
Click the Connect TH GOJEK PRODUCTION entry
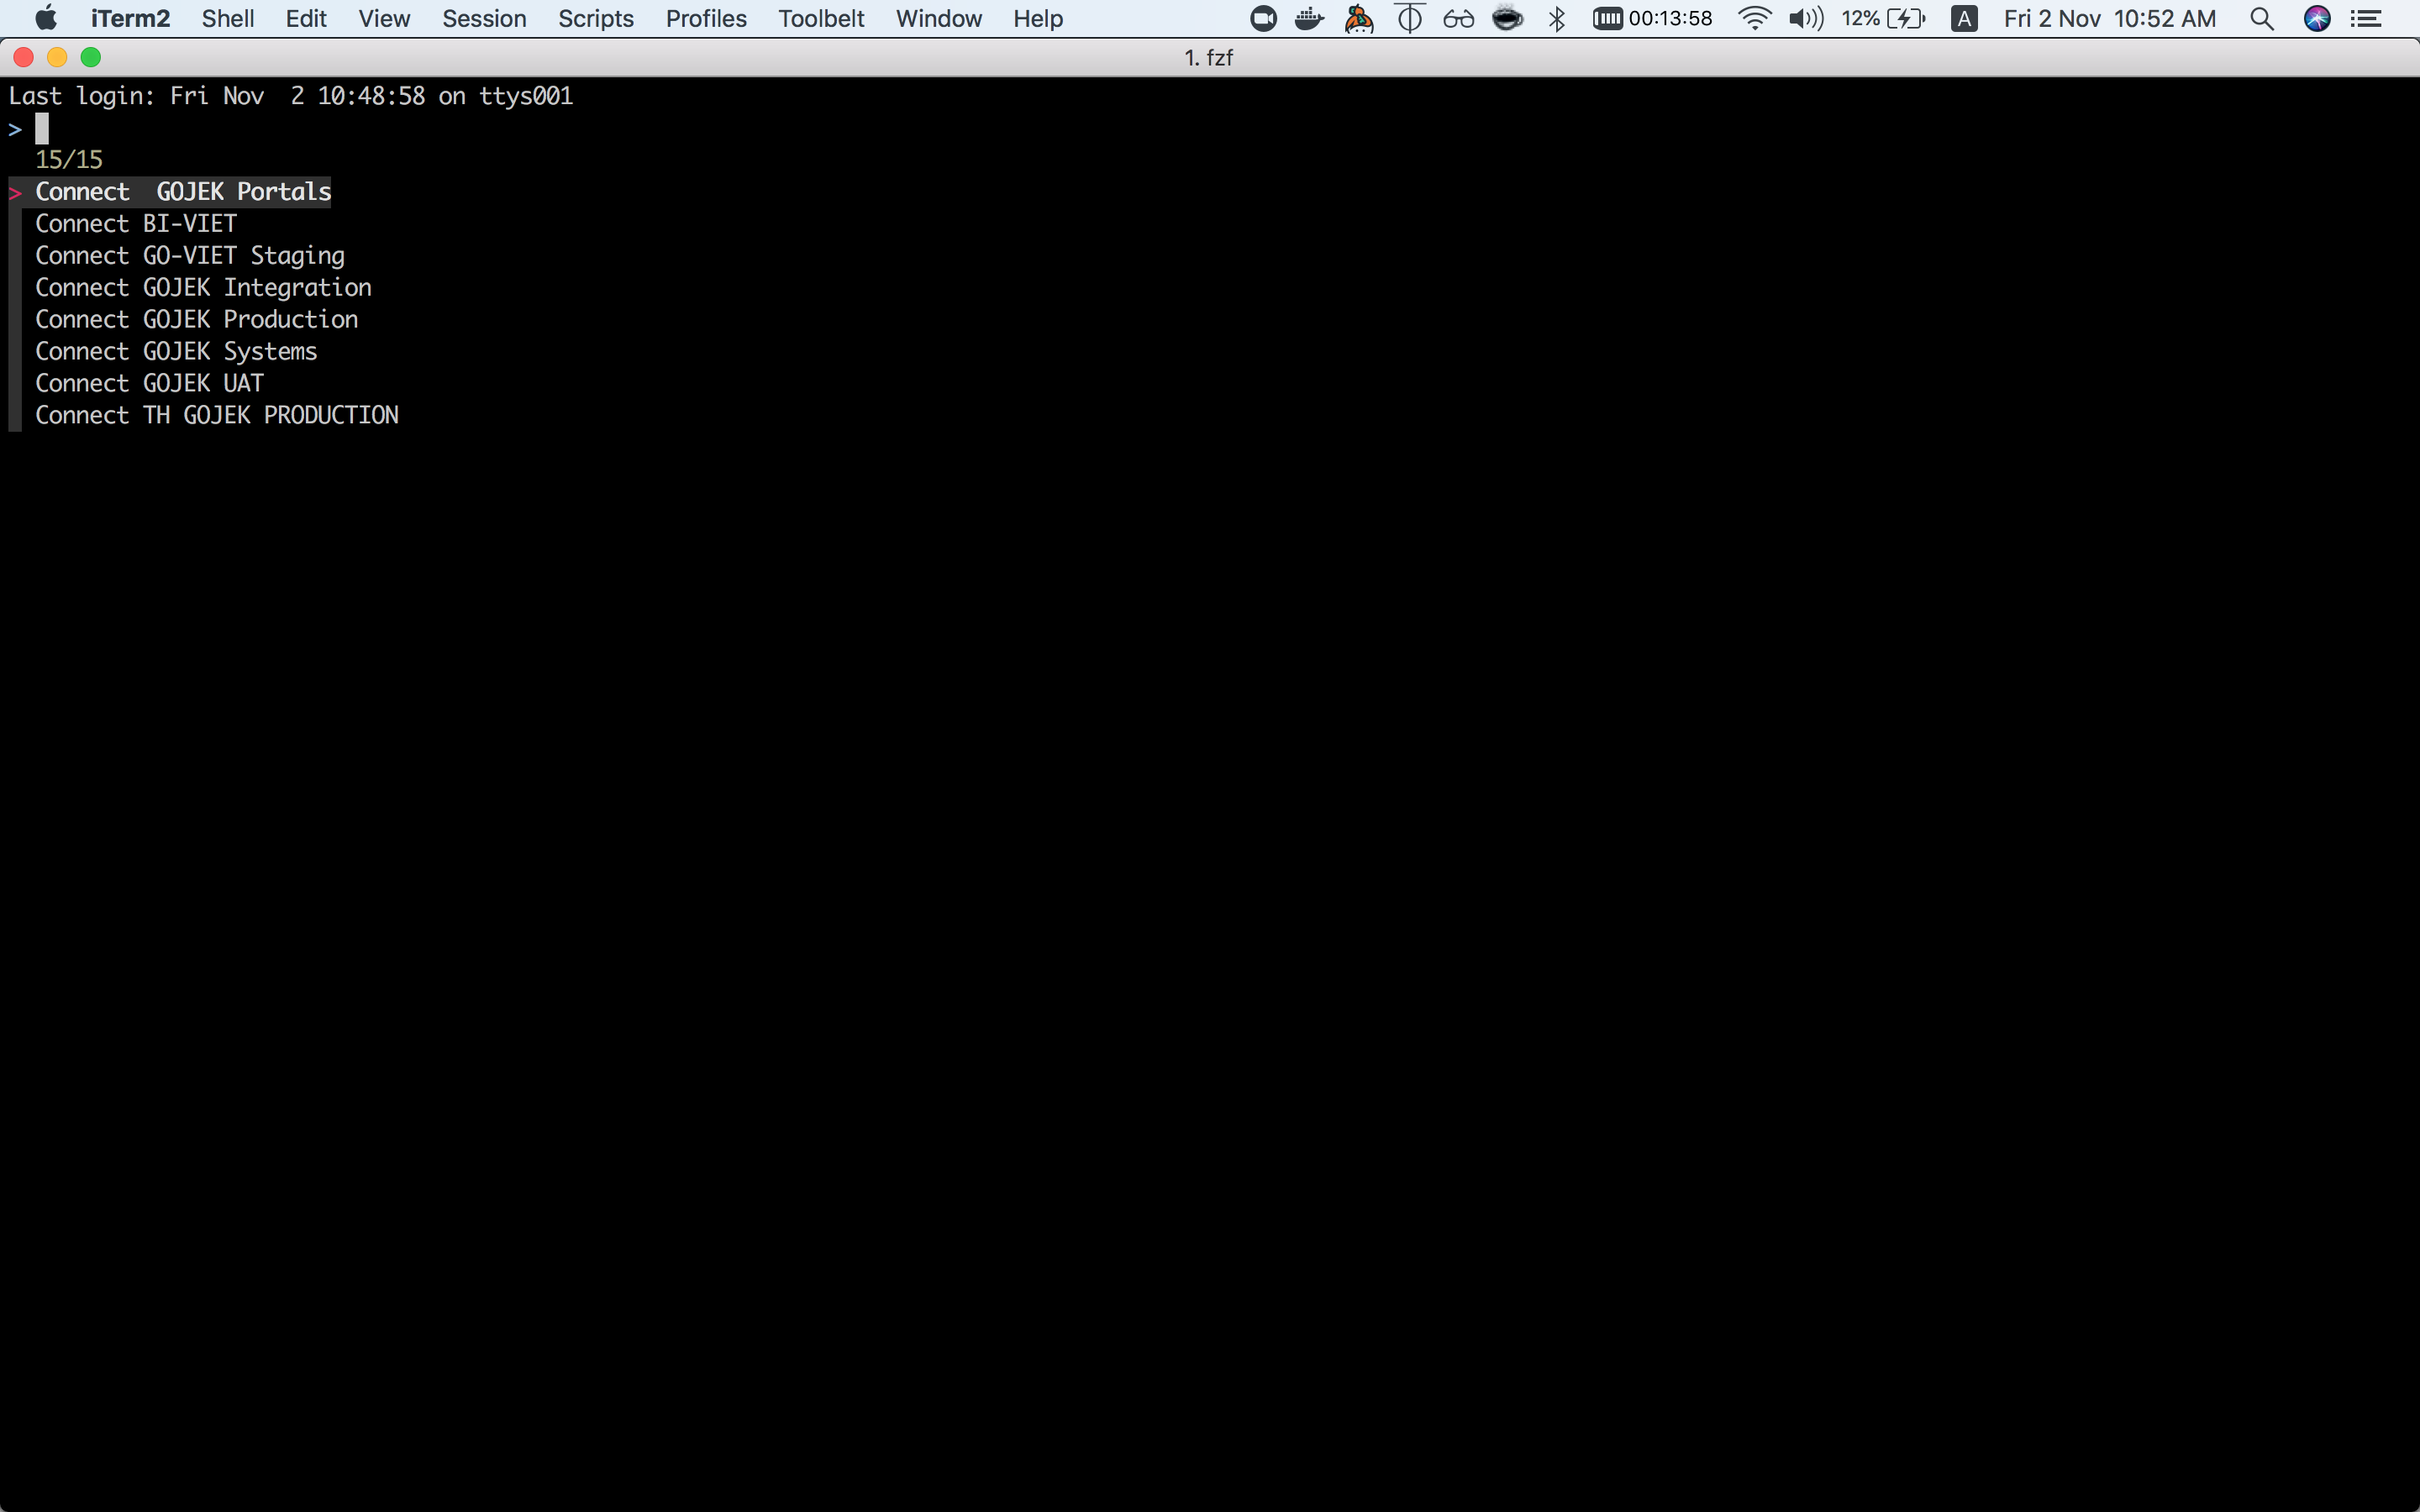tap(216, 415)
